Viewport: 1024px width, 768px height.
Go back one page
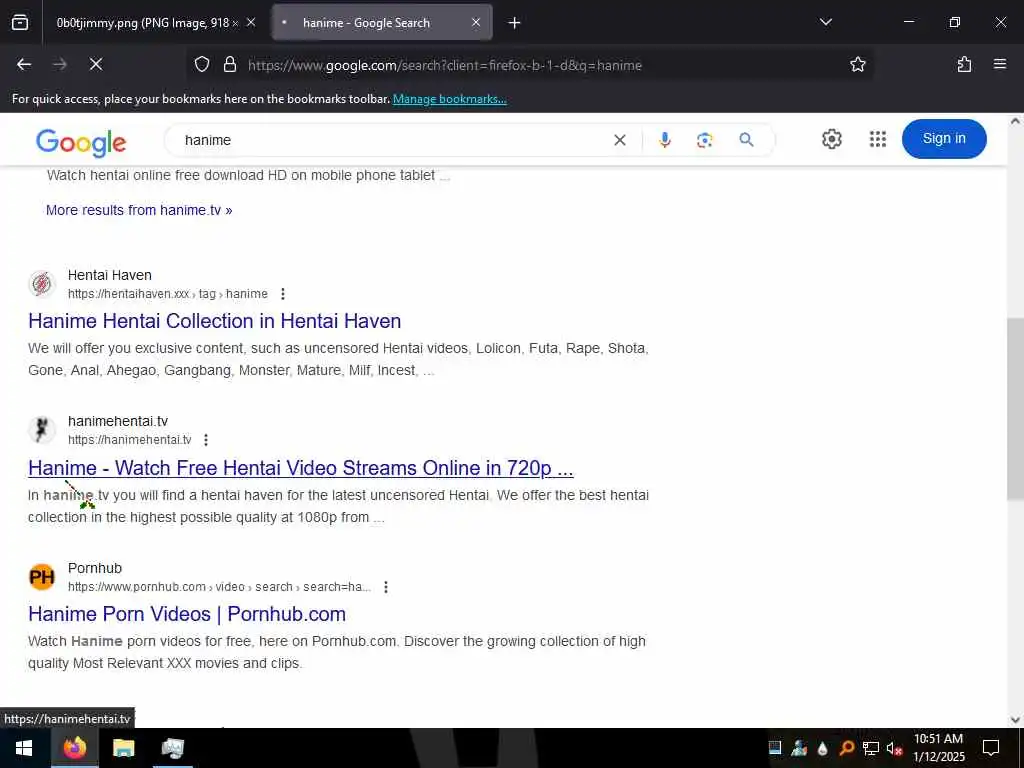coord(24,65)
